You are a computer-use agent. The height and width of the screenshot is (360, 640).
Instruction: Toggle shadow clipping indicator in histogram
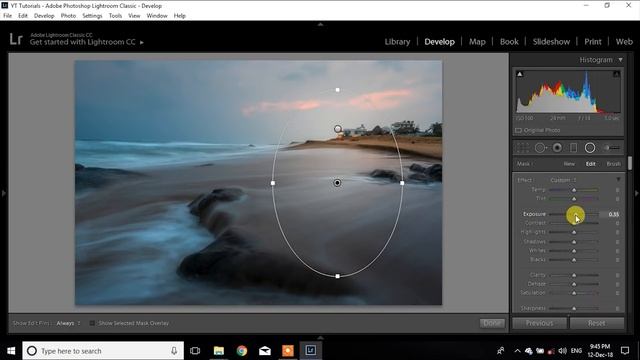pos(520,74)
